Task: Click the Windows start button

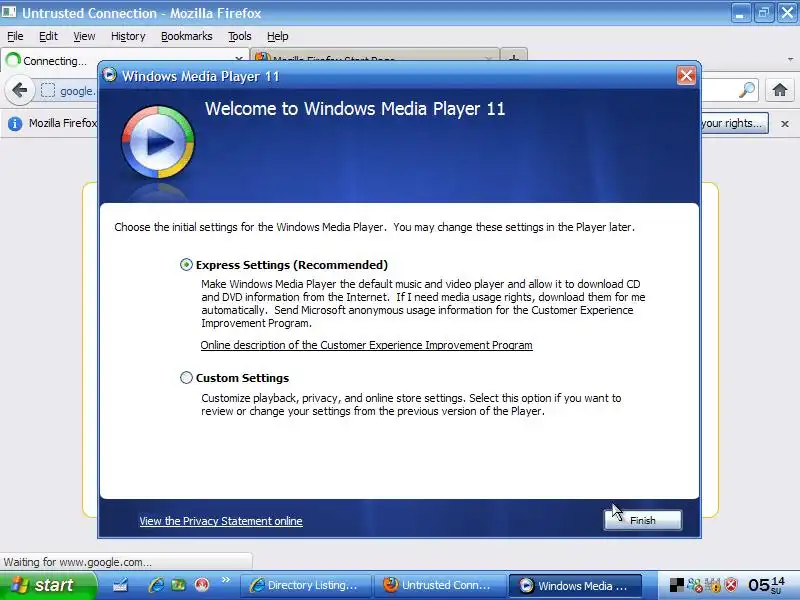Action: coord(48,585)
